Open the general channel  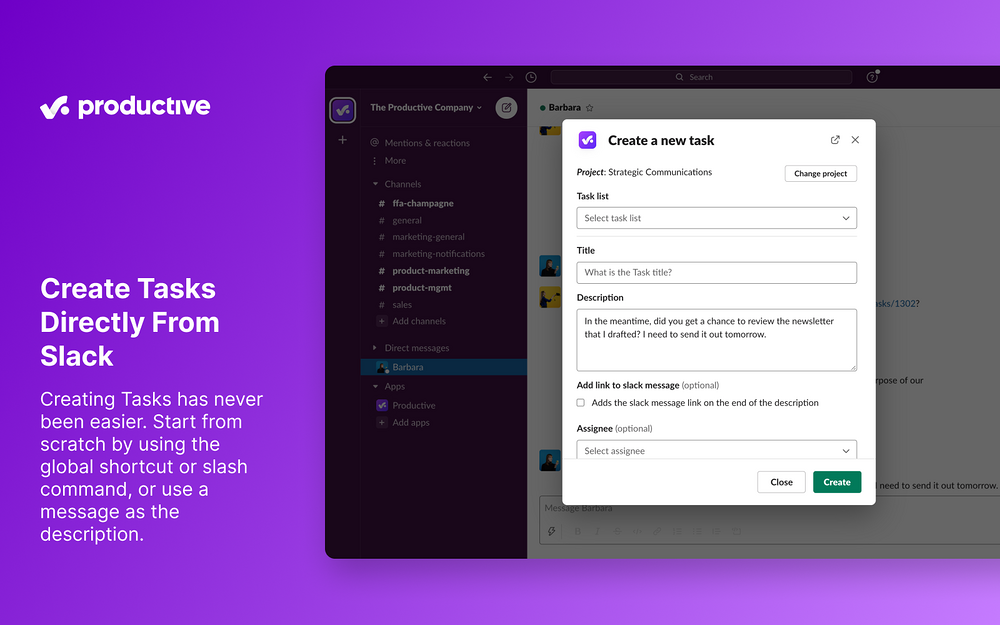[407, 220]
